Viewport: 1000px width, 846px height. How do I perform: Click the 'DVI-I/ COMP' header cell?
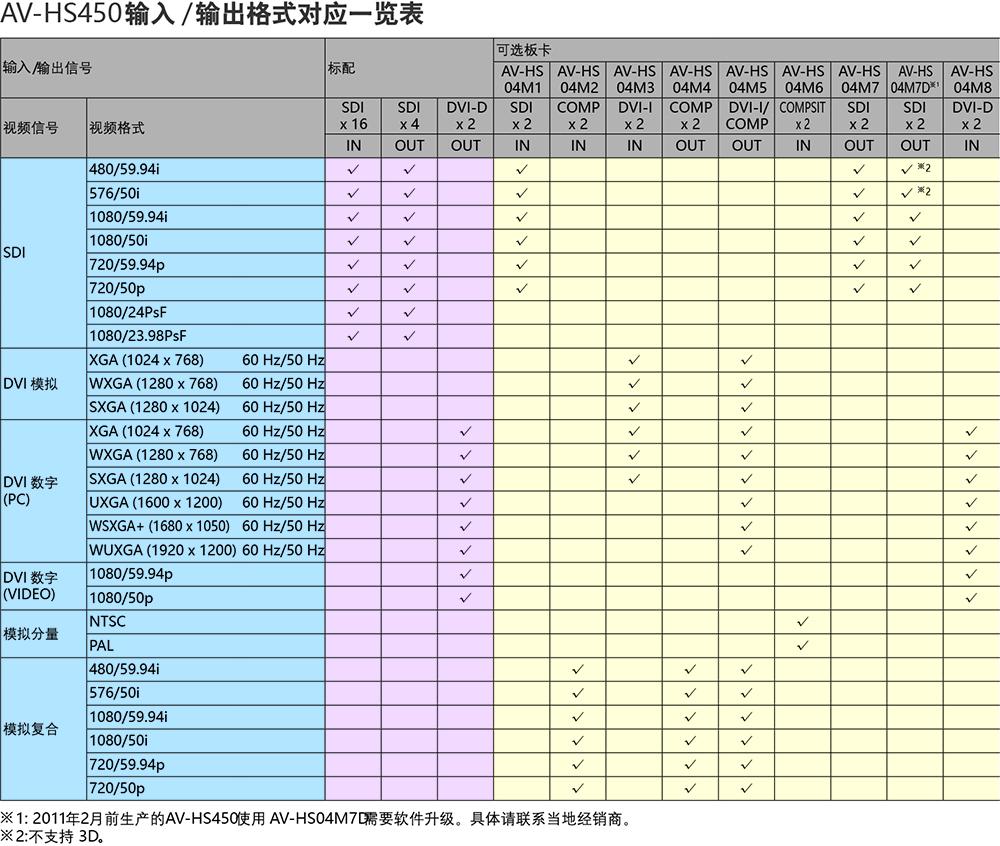[746, 116]
